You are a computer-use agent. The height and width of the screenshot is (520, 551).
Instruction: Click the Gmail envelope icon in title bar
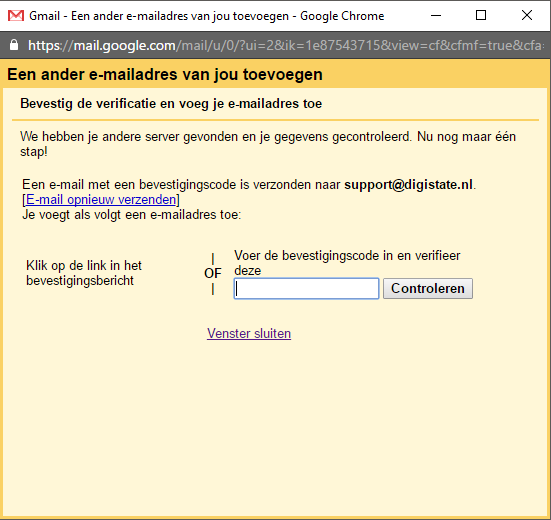[16, 16]
